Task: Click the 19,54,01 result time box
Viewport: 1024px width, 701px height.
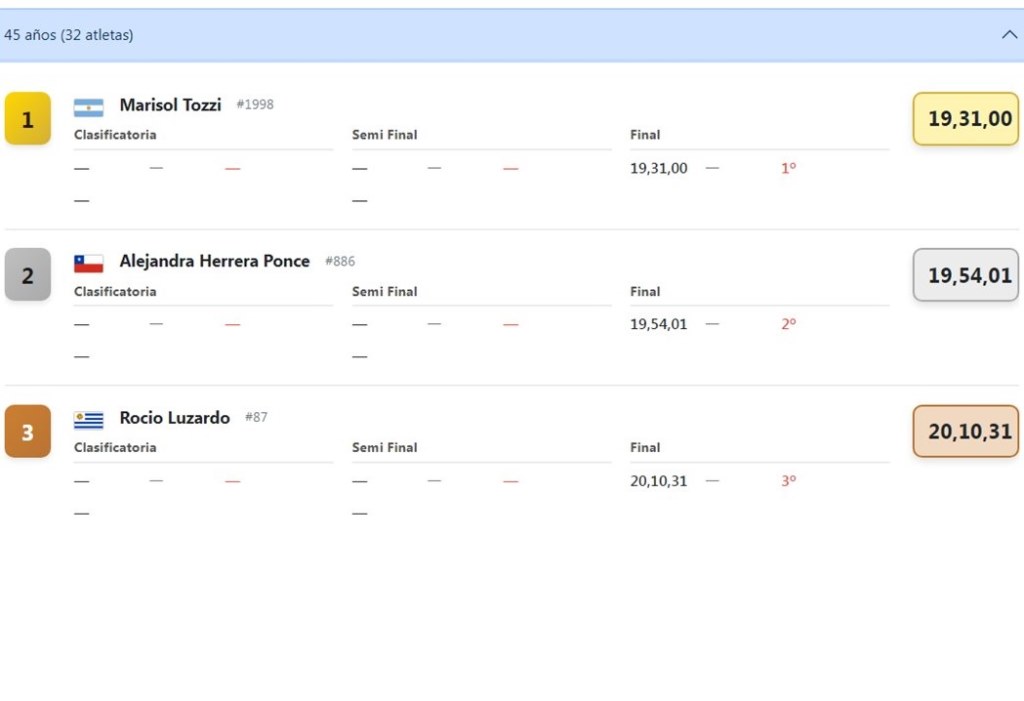Action: 969,275
